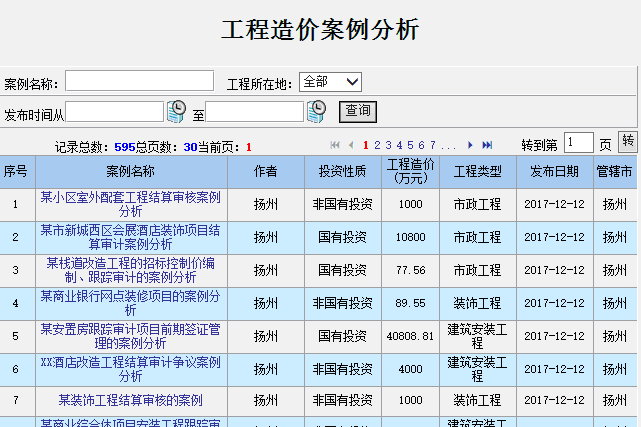The width and height of the screenshot is (641, 427).
Task: Click the next page arrow
Action: [x=471, y=145]
